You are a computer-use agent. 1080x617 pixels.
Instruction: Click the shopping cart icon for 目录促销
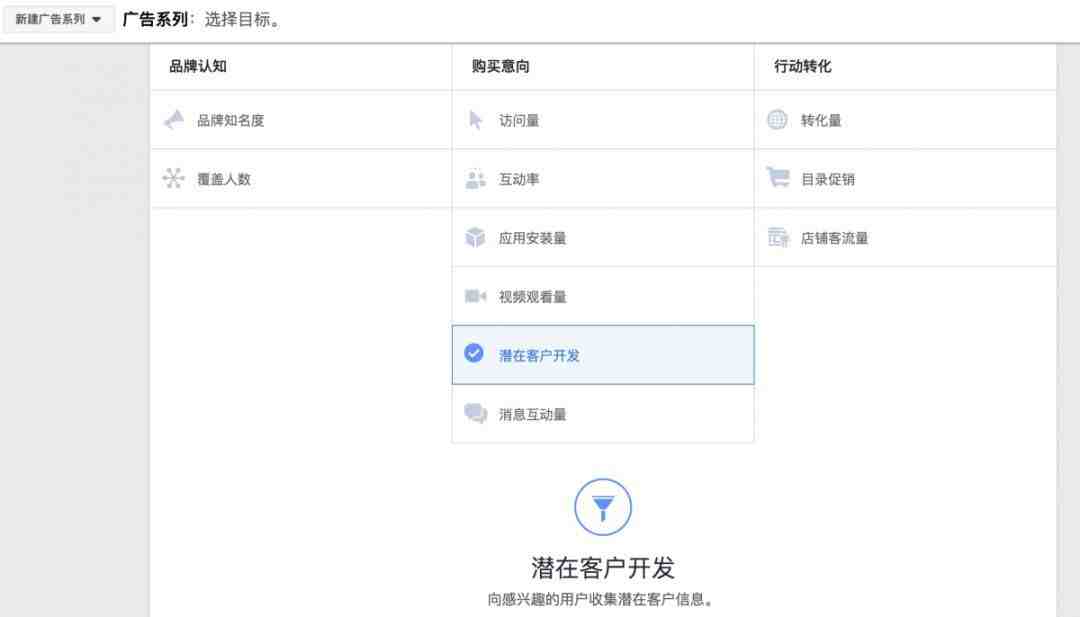(778, 178)
